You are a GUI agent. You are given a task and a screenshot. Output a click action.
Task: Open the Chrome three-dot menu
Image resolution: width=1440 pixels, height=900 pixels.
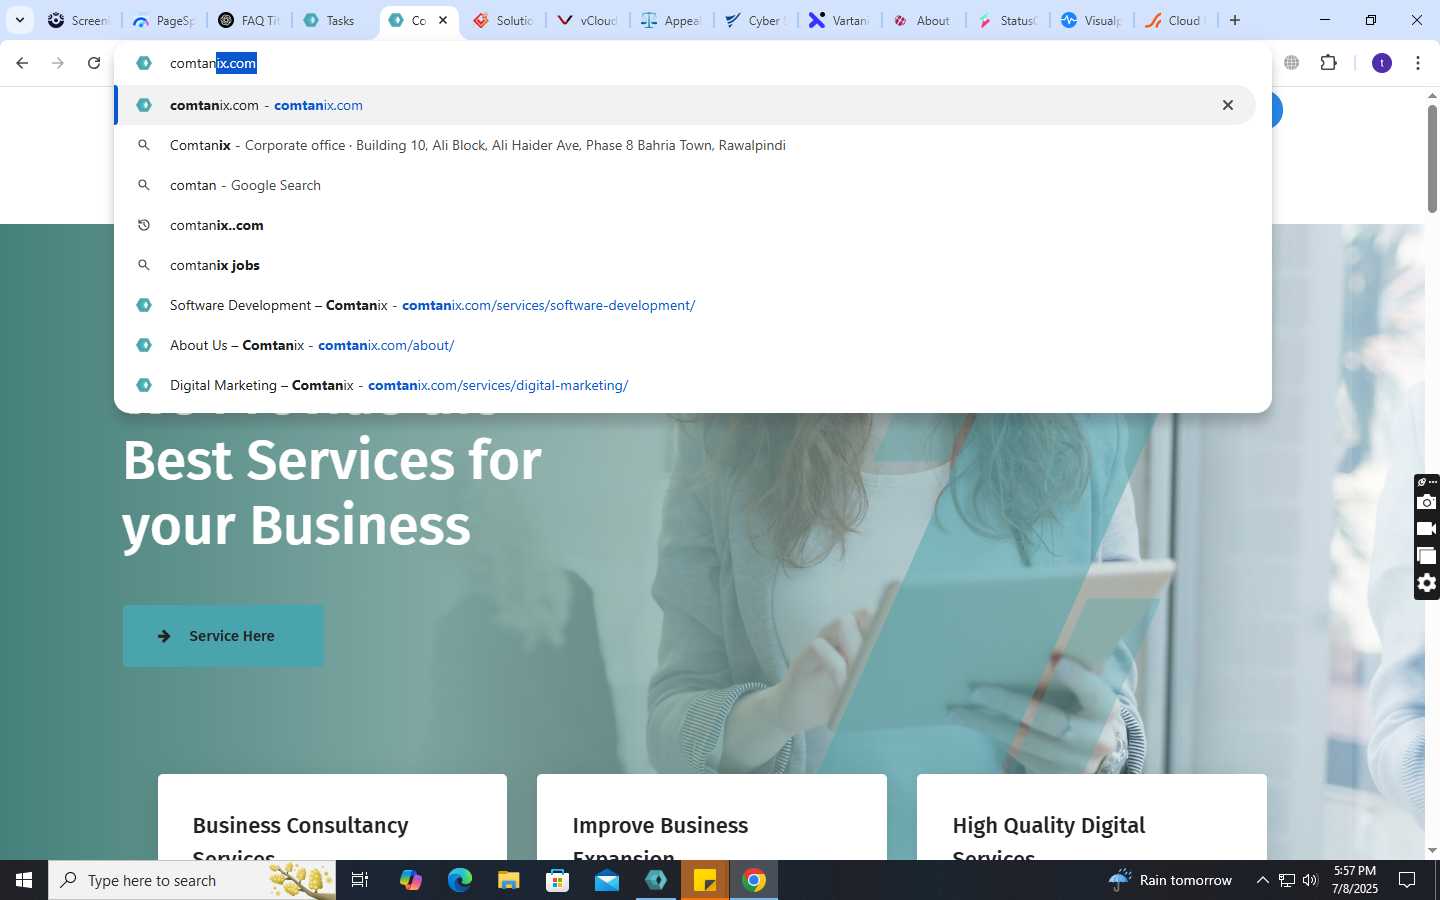(1418, 63)
